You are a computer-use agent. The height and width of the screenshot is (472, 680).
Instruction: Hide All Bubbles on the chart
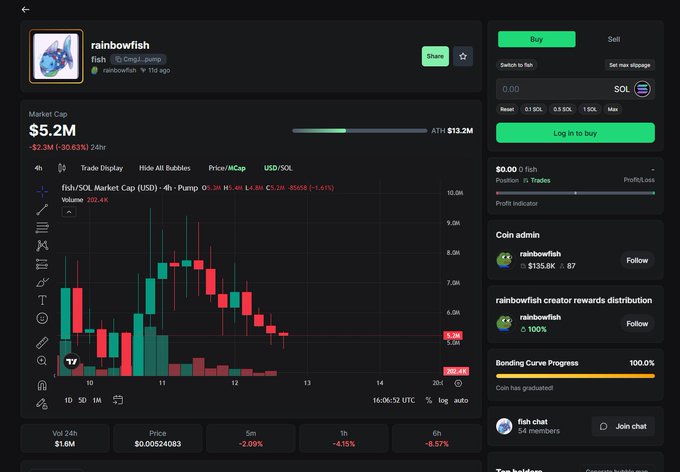pyautogui.click(x=165, y=168)
